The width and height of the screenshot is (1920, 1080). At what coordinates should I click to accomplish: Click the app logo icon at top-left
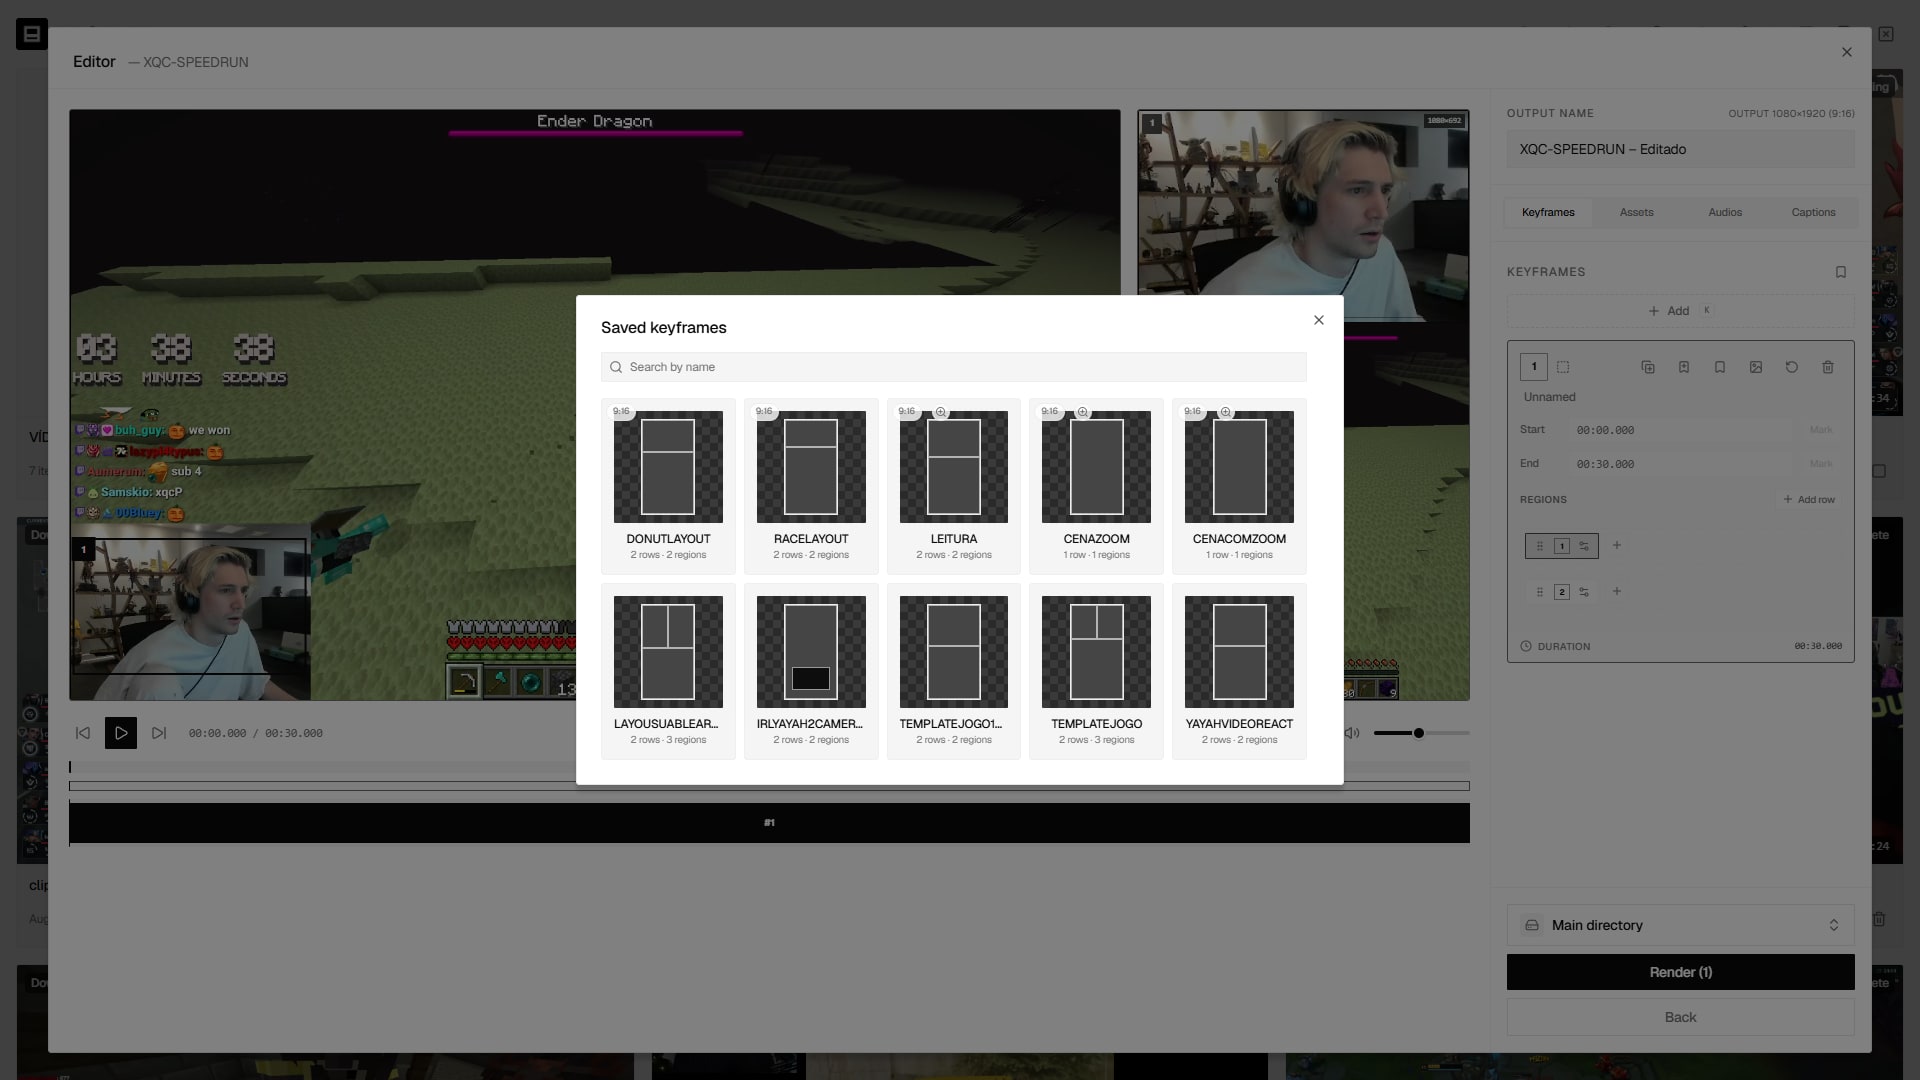click(x=31, y=34)
